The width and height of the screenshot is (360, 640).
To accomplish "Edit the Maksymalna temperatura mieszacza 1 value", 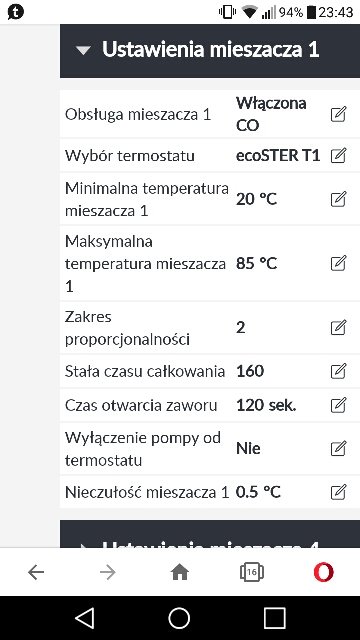I will [338, 263].
